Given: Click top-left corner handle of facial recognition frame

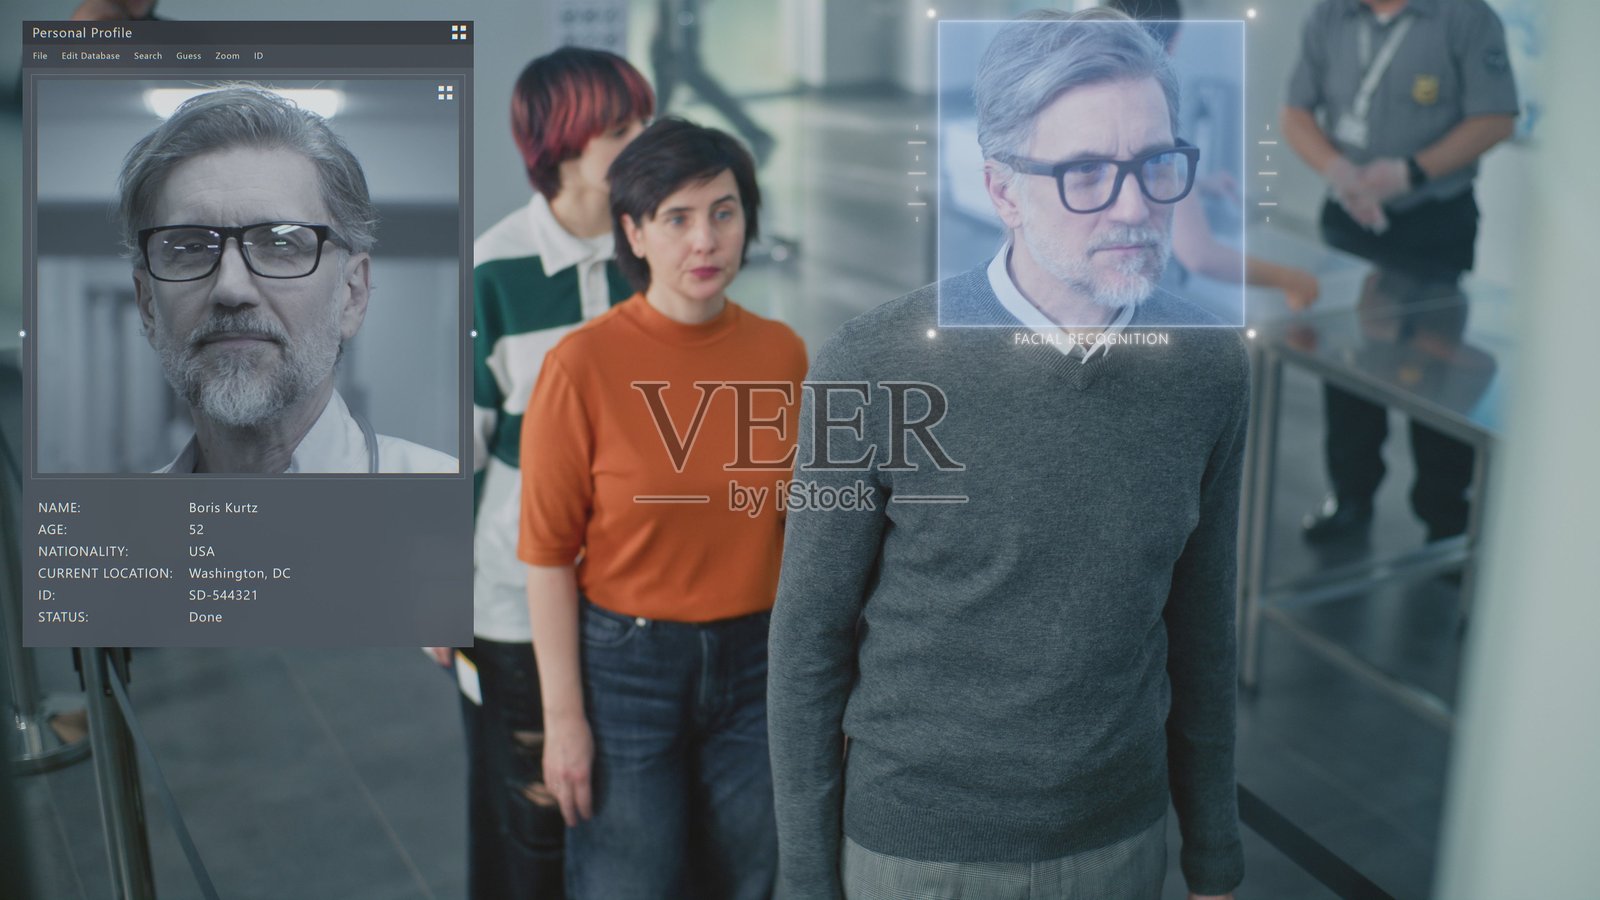Looking at the screenshot, I should 931,14.
